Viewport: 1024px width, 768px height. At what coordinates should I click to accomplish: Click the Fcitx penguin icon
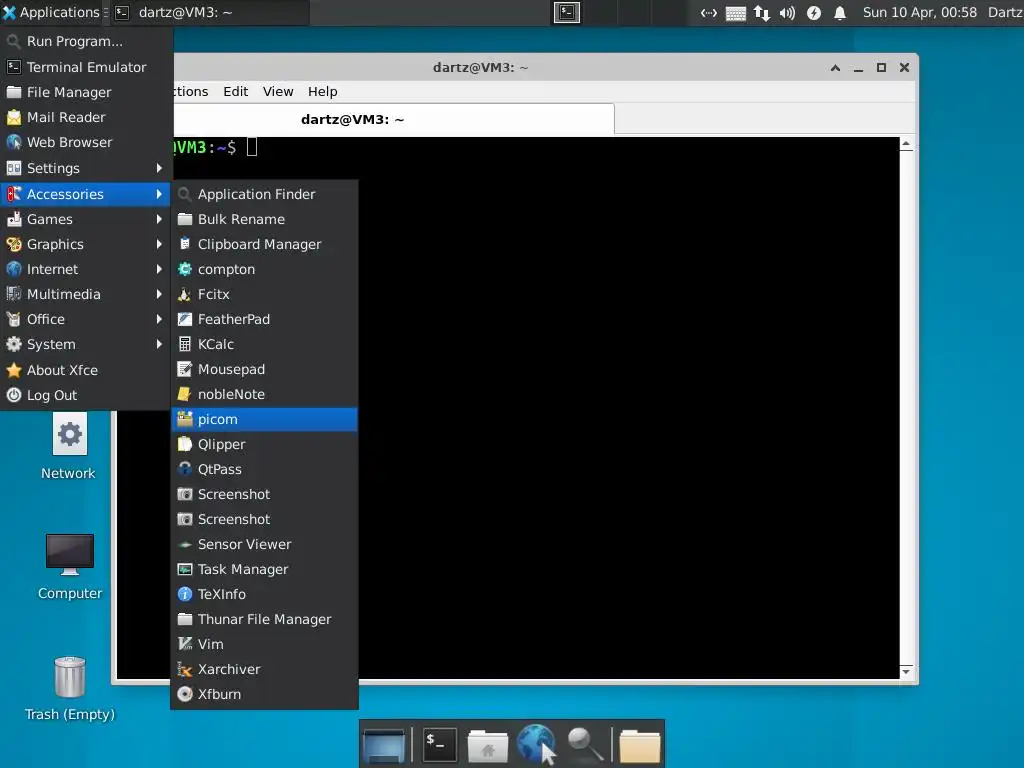click(185, 295)
